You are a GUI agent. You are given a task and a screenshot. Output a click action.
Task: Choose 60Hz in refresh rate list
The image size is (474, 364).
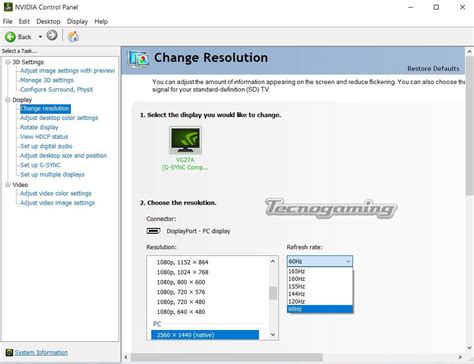(x=320, y=309)
